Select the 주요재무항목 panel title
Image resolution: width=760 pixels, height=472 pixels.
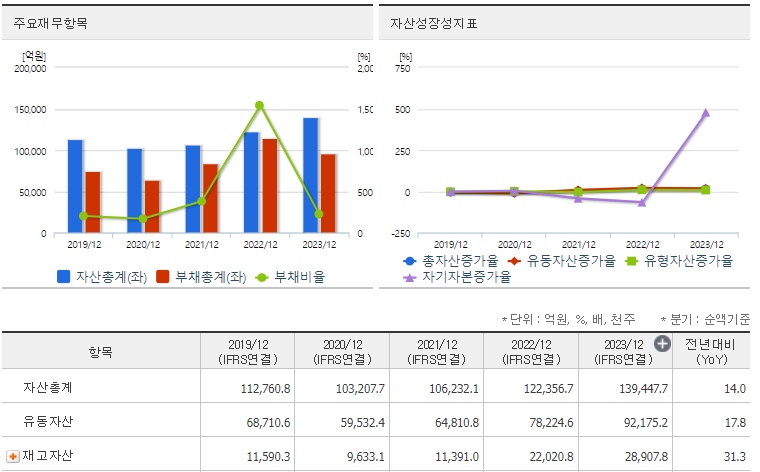coord(50,23)
